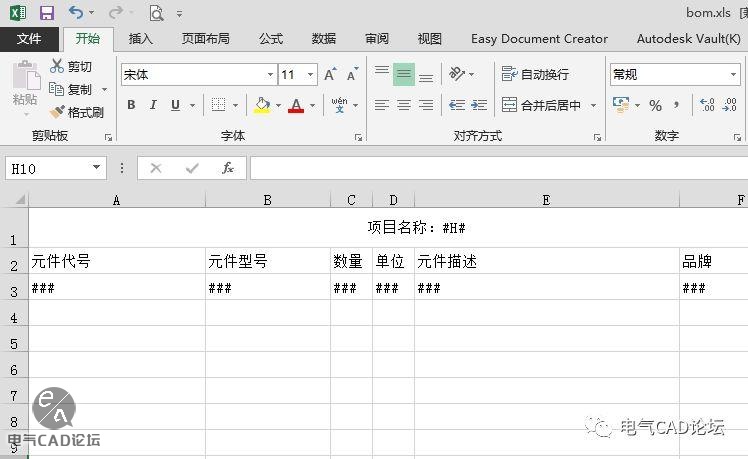Viewport: 748px width, 459px height.
Task: Switch to the 插入 (Insert) tab
Action: (x=141, y=39)
